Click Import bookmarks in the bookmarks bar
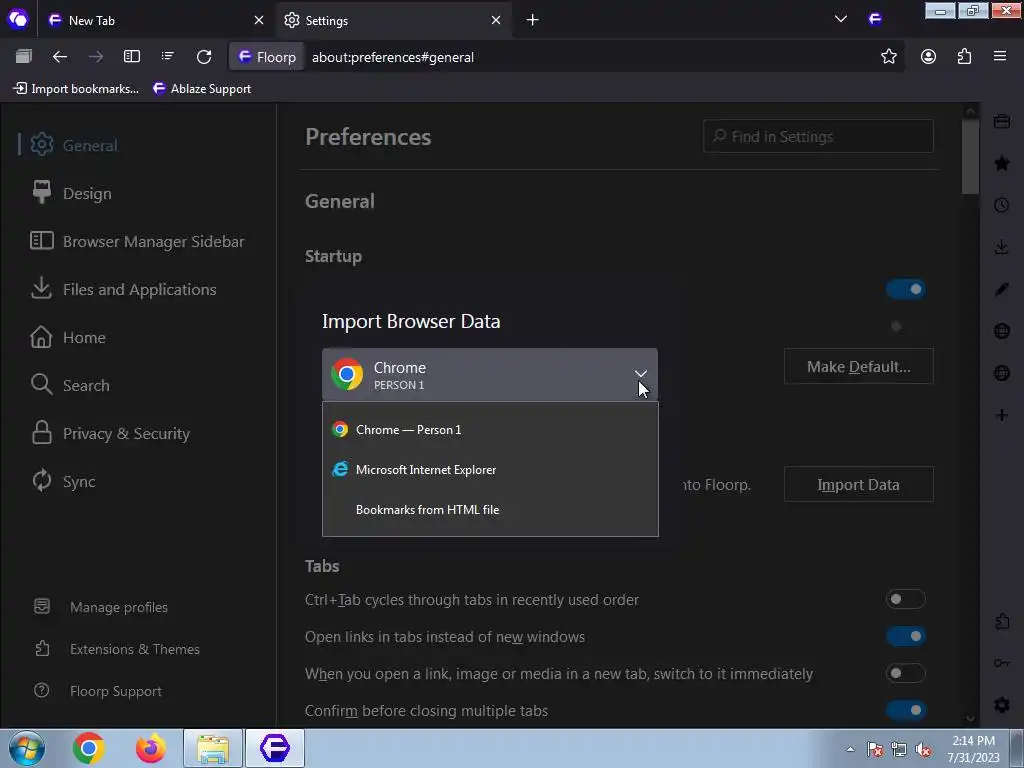This screenshot has height=768, width=1024. coord(76,89)
